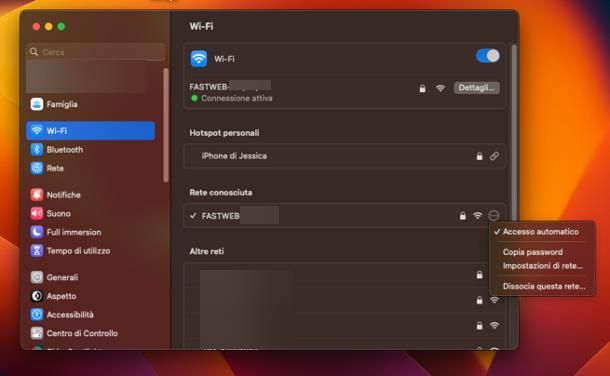Image resolution: width=610 pixels, height=376 pixels.
Task: Click the connected FASTWEB network name
Action: pos(230,86)
